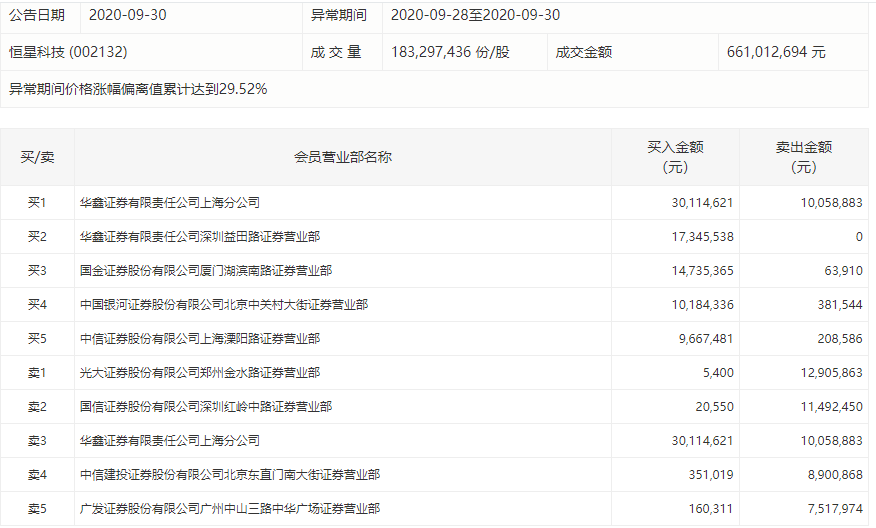Click sell amount 63,910
The width and height of the screenshot is (876, 528).
pyautogui.click(x=844, y=271)
